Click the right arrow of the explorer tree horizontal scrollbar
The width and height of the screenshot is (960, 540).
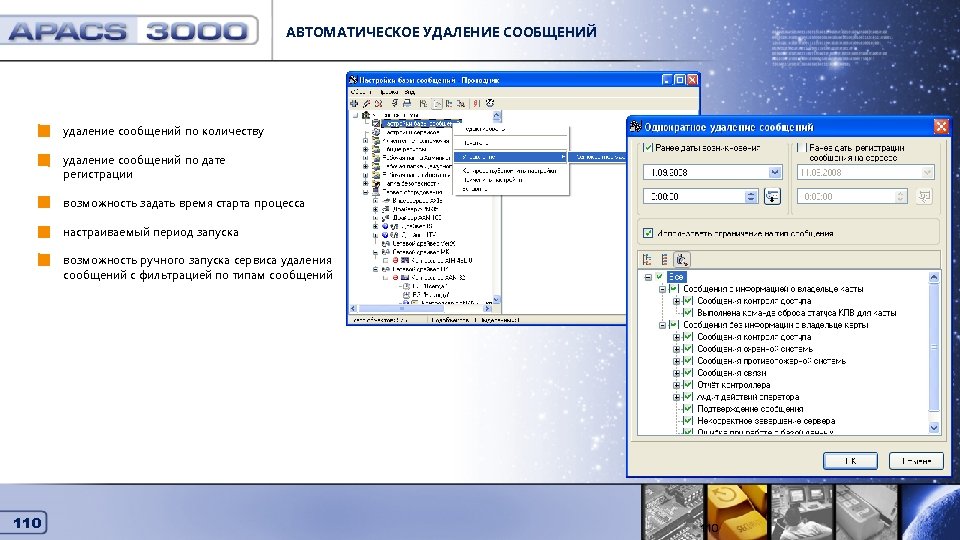tap(487, 309)
